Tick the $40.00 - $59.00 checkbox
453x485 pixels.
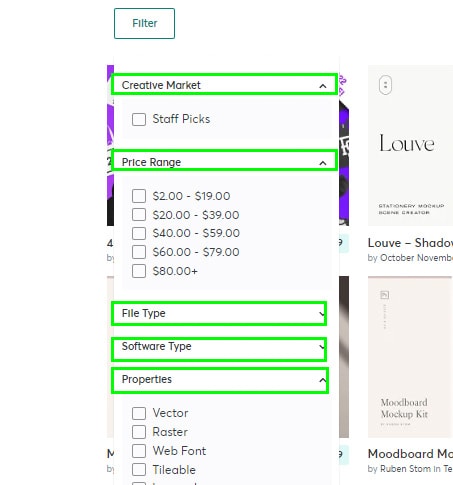[139, 233]
